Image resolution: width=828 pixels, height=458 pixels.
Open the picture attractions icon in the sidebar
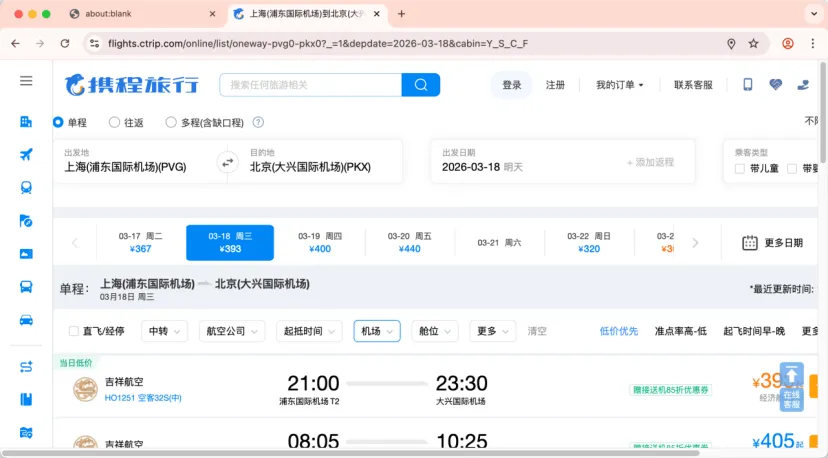pos(26,254)
